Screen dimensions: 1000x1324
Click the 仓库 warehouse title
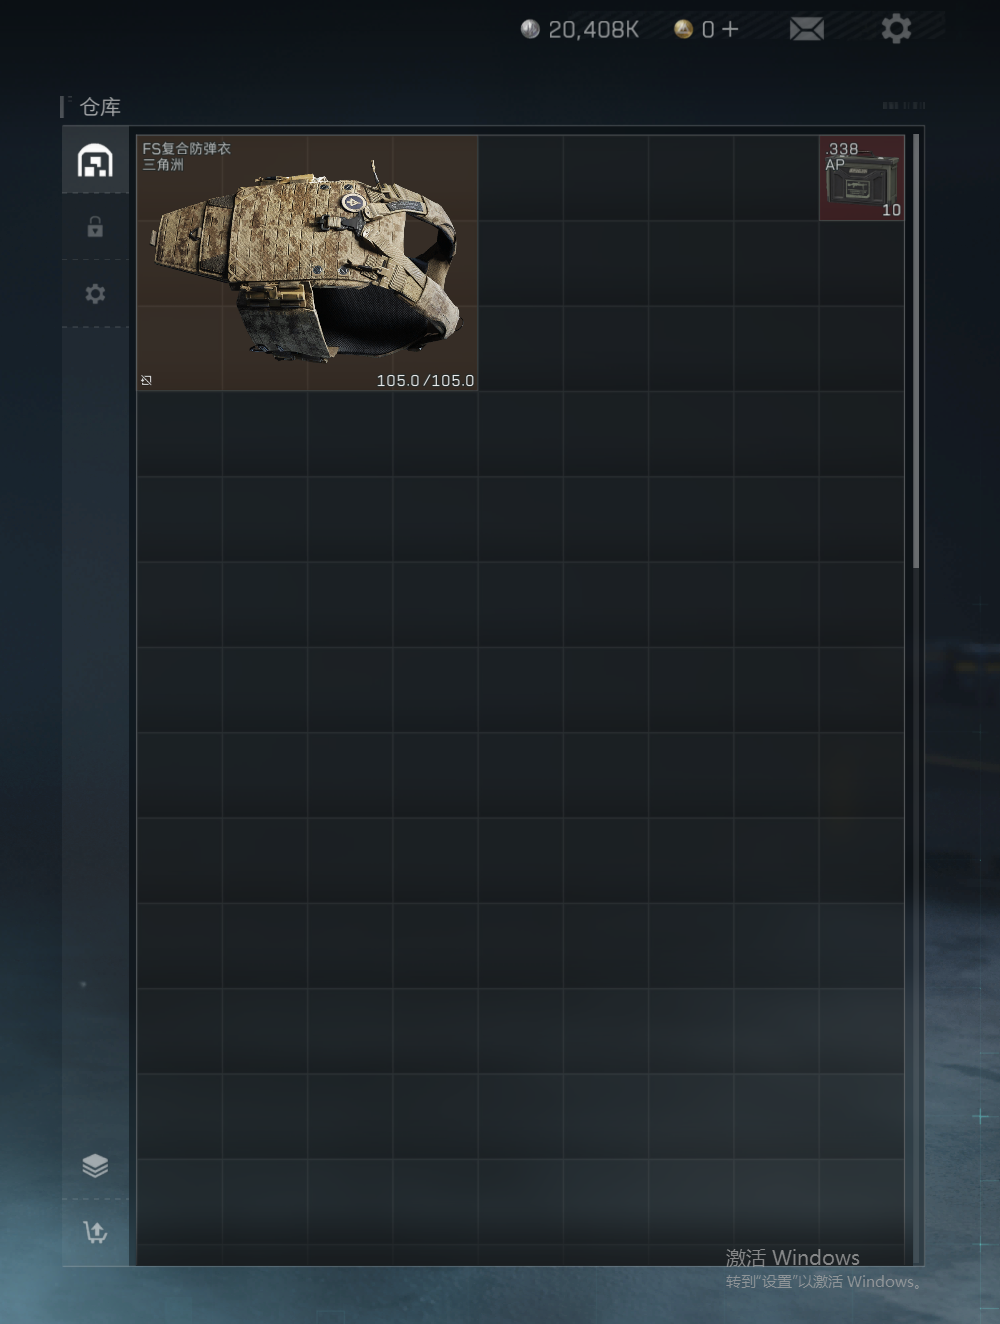pos(100,107)
